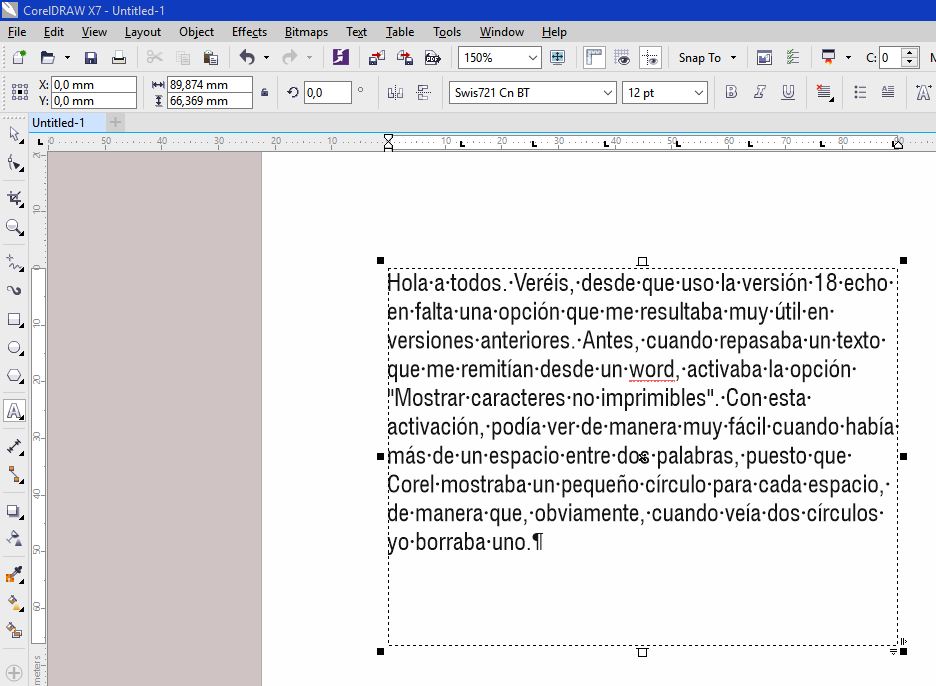This screenshot has height=686, width=936.
Task: Select the Crop tool
Action: click(x=14, y=199)
